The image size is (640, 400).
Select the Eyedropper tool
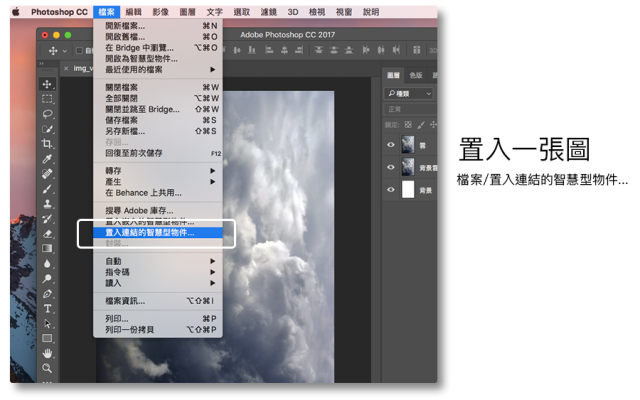click(x=47, y=159)
